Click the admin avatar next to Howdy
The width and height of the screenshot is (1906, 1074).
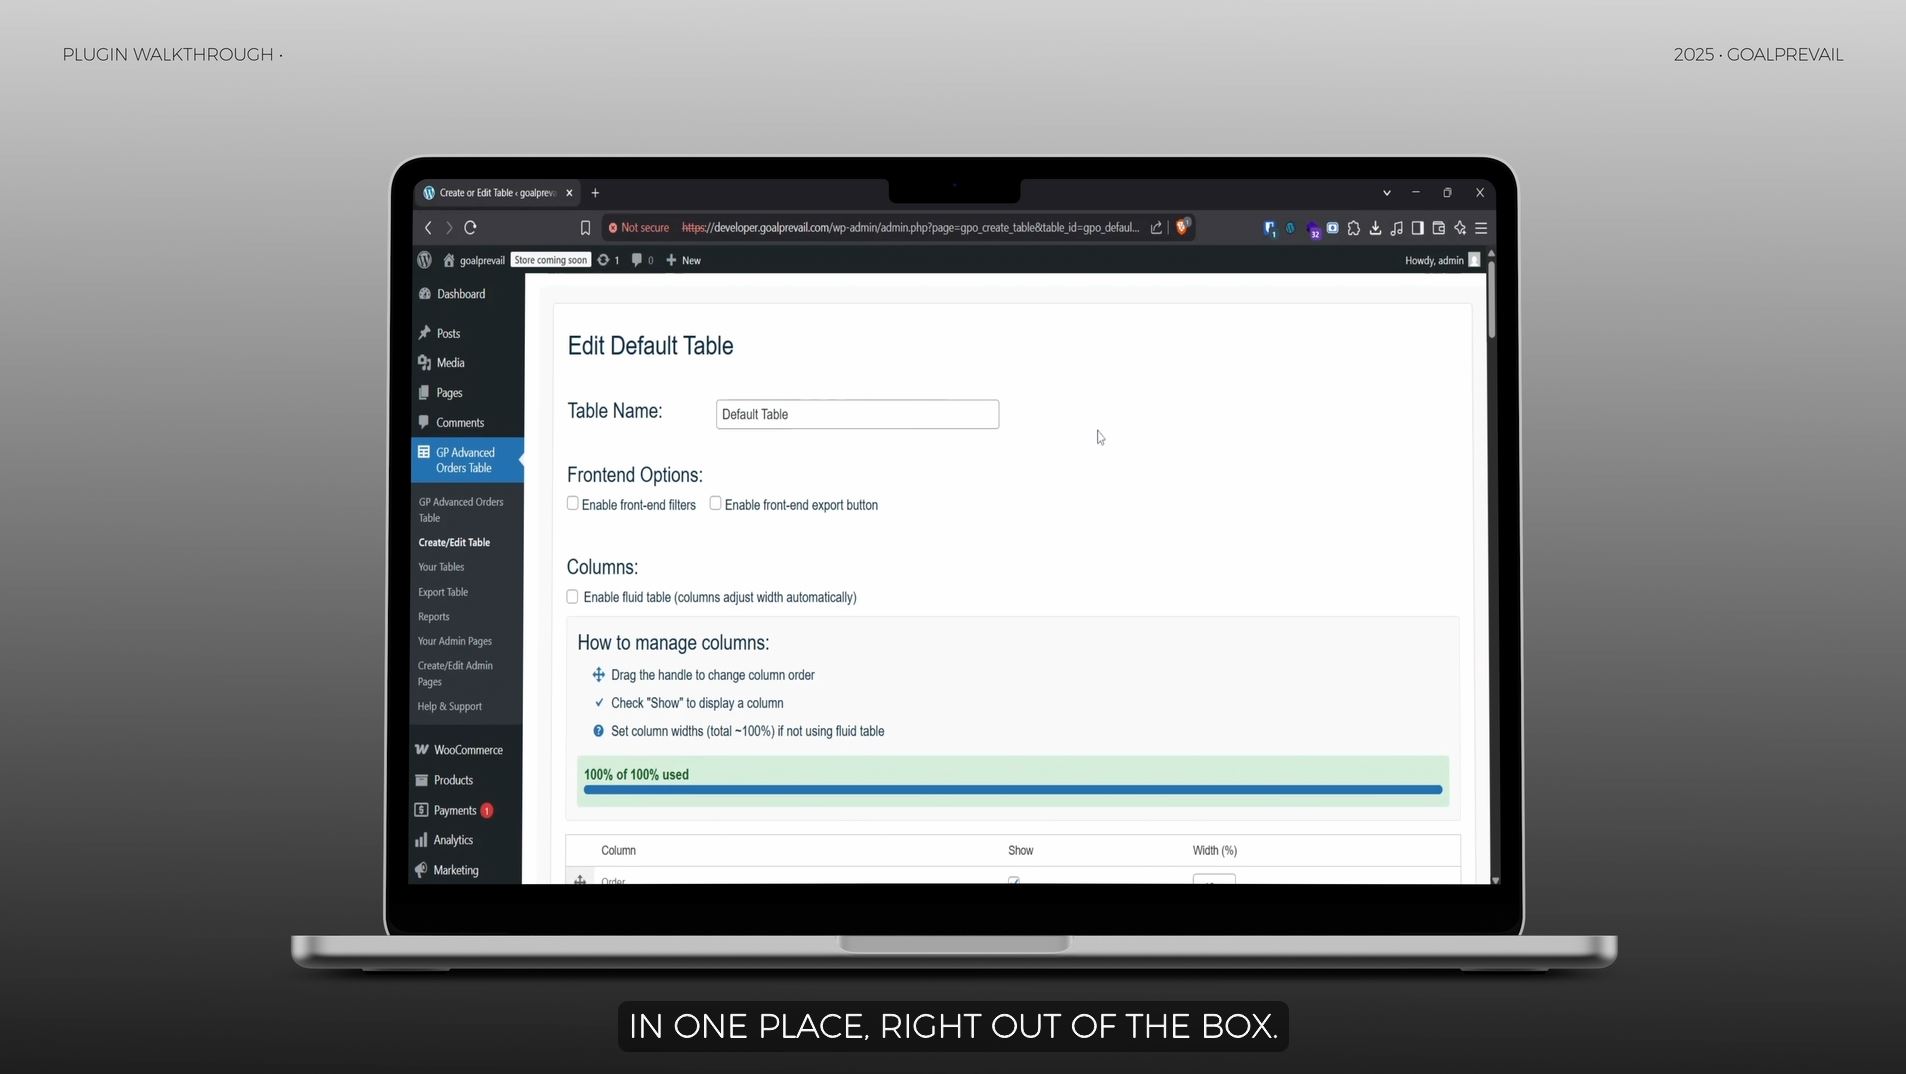pos(1474,260)
